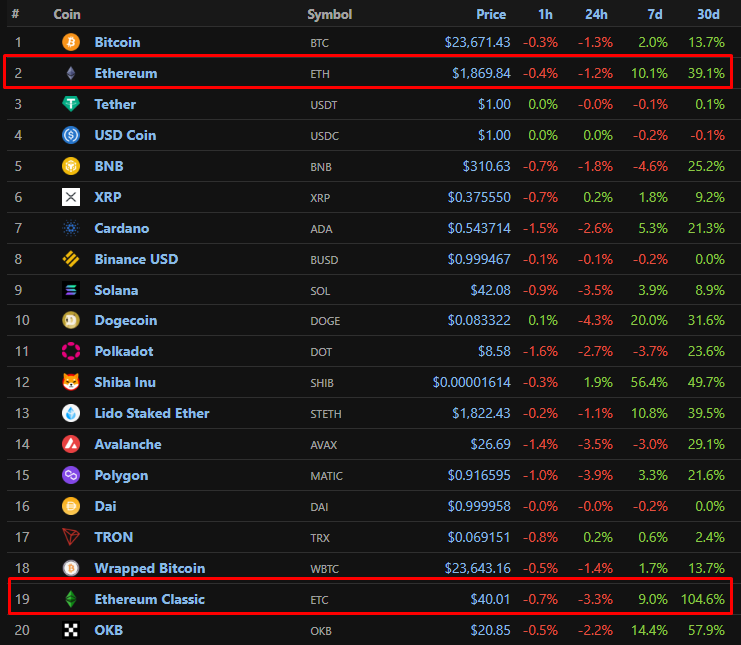Click the Tether coin logo icon

pos(71,104)
